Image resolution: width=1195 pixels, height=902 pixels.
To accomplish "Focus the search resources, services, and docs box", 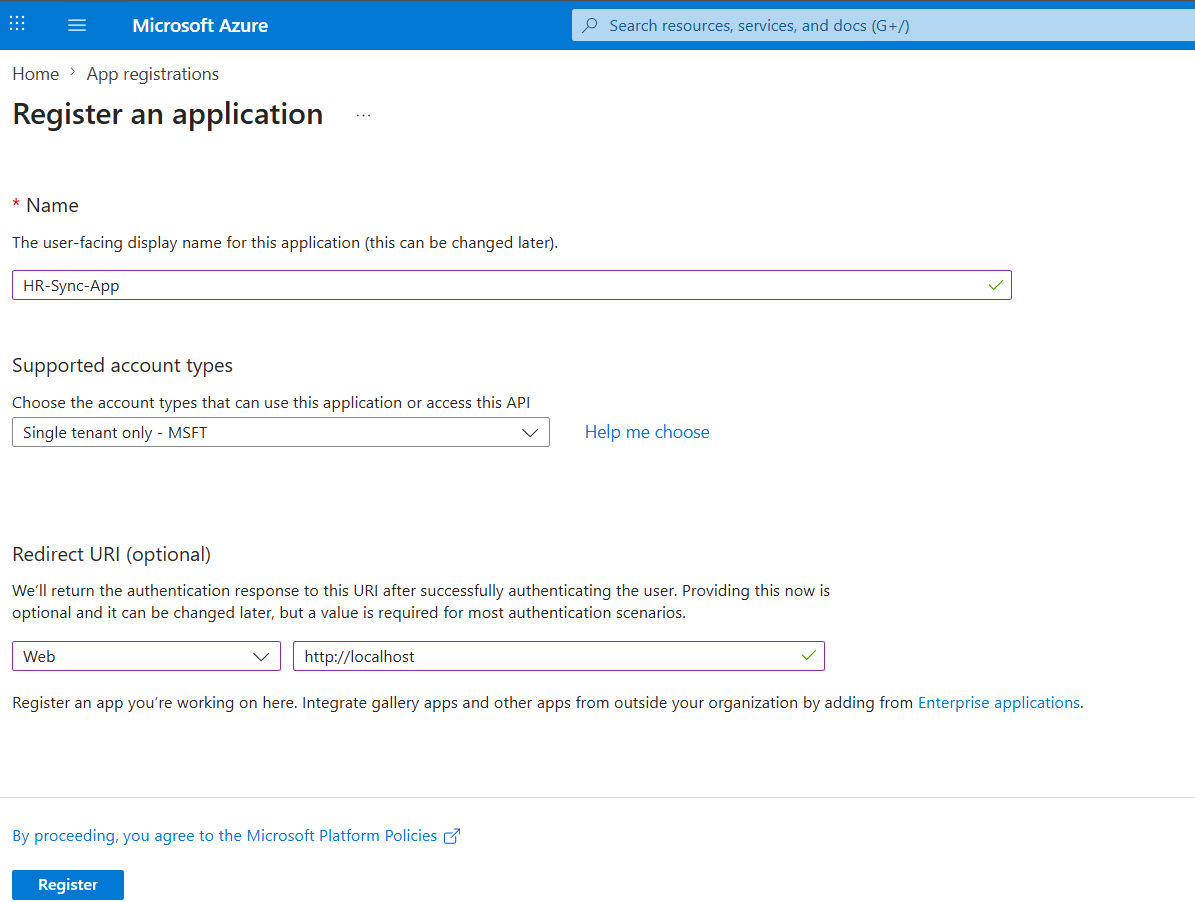I will (x=883, y=25).
